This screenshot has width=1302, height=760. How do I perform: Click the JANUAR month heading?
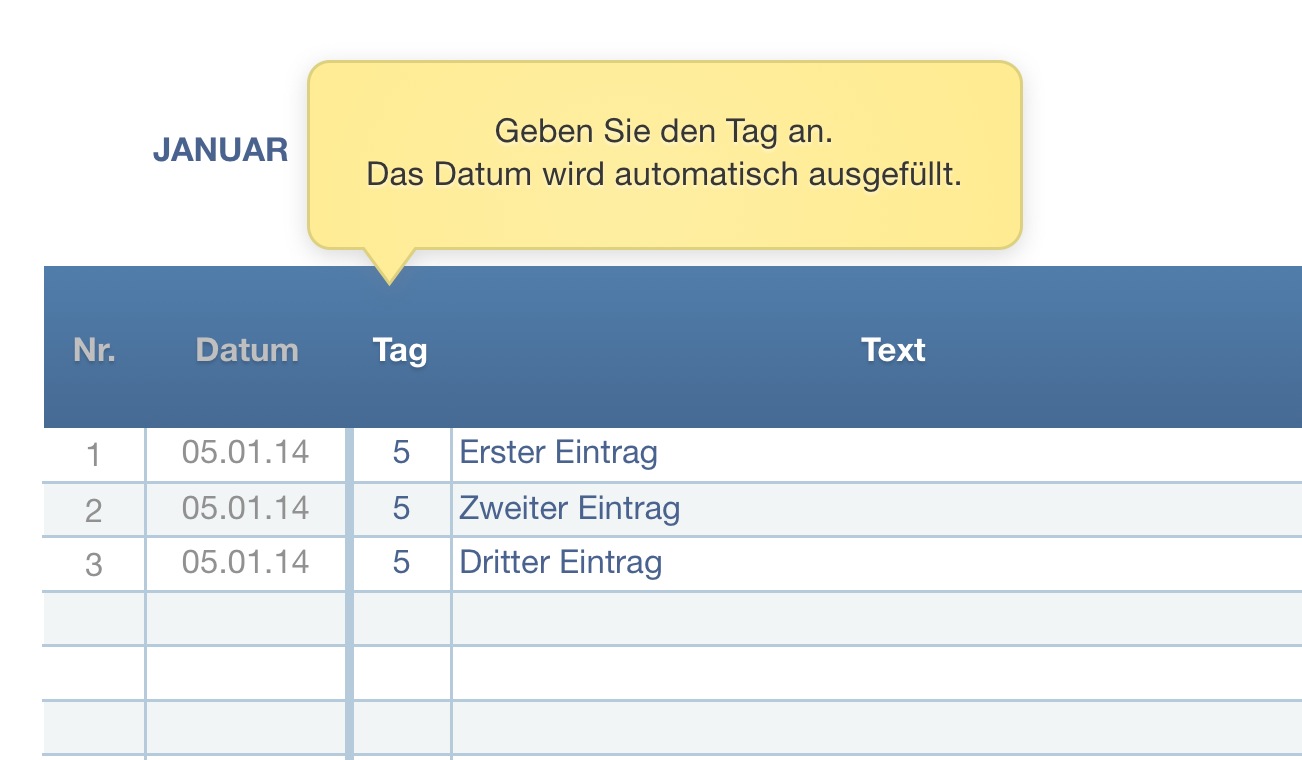click(220, 150)
